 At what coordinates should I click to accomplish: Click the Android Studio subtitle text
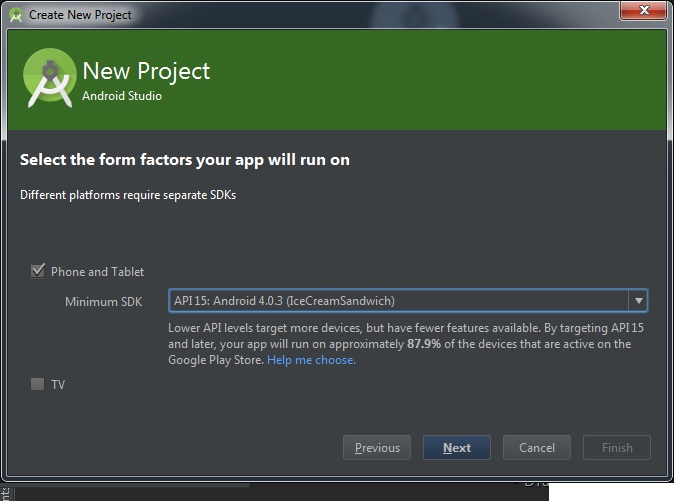click(122, 95)
